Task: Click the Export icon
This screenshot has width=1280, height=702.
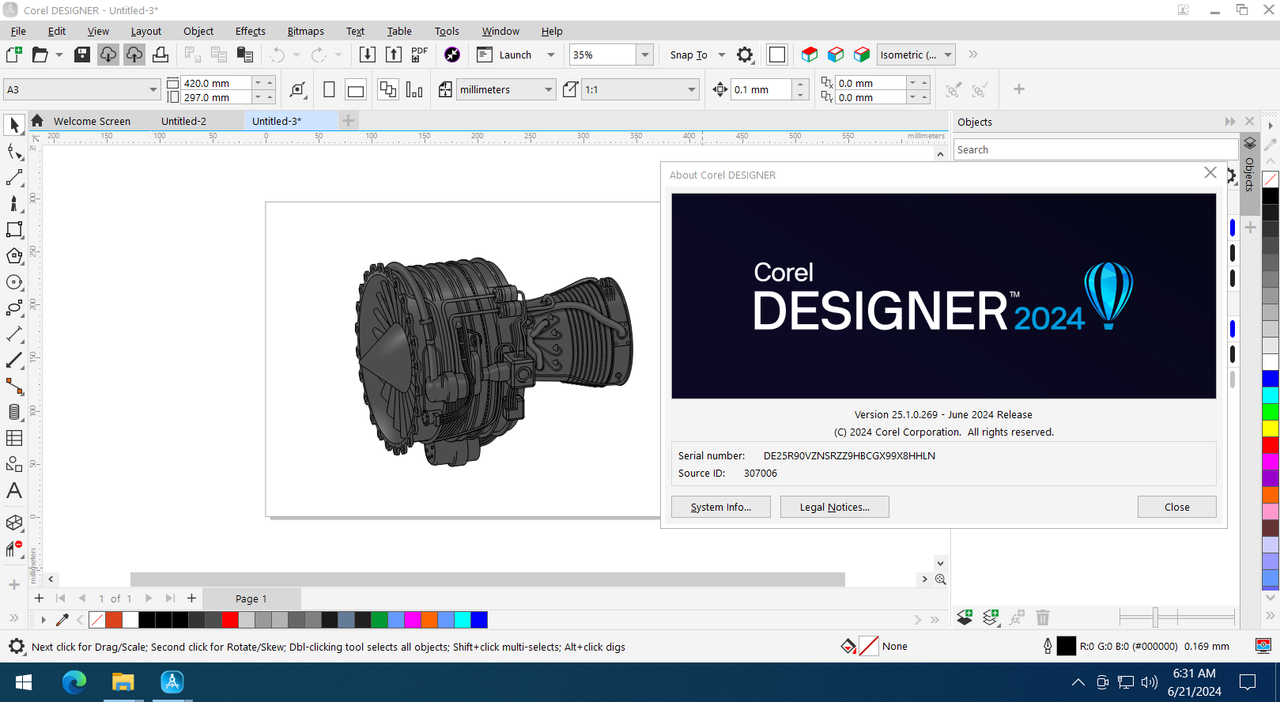Action: (x=393, y=55)
